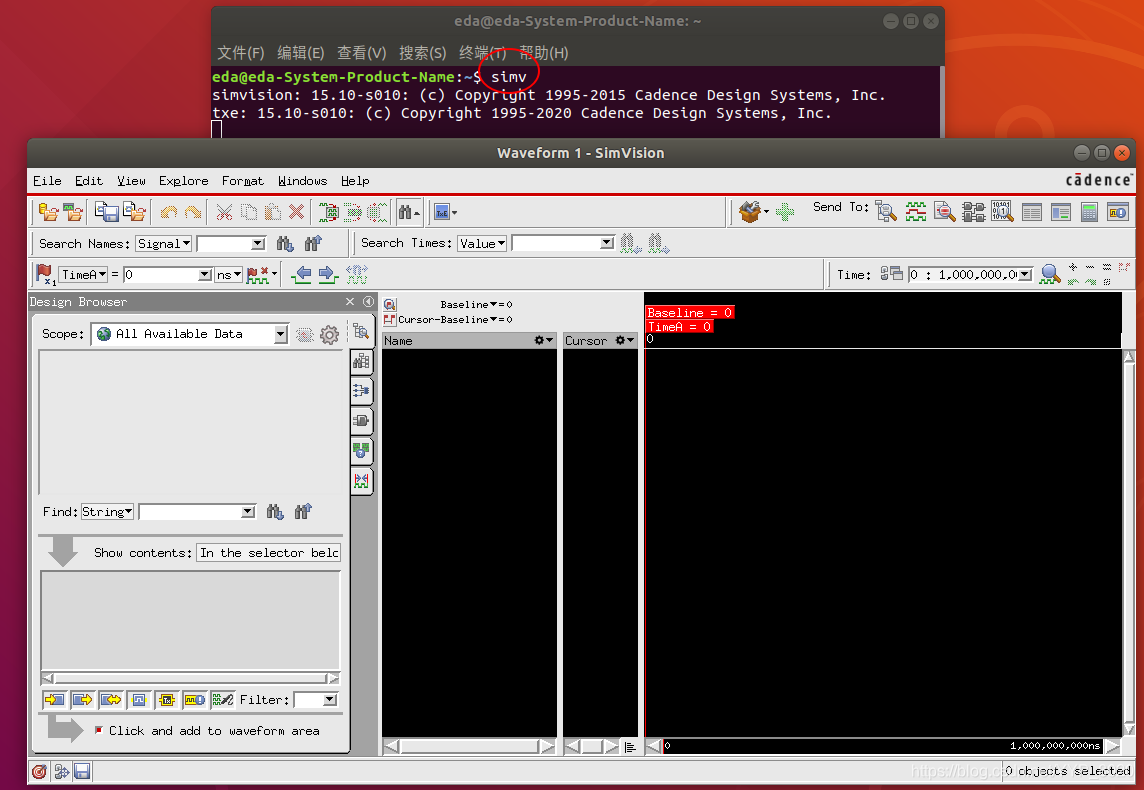Send to Memory Viewer icon
1144x790 pixels.
click(x=1002, y=212)
